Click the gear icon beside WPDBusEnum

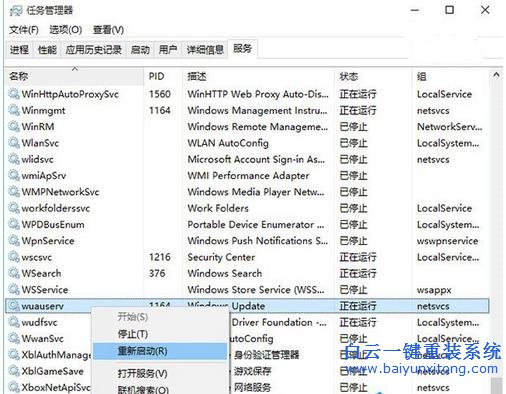tap(14, 225)
